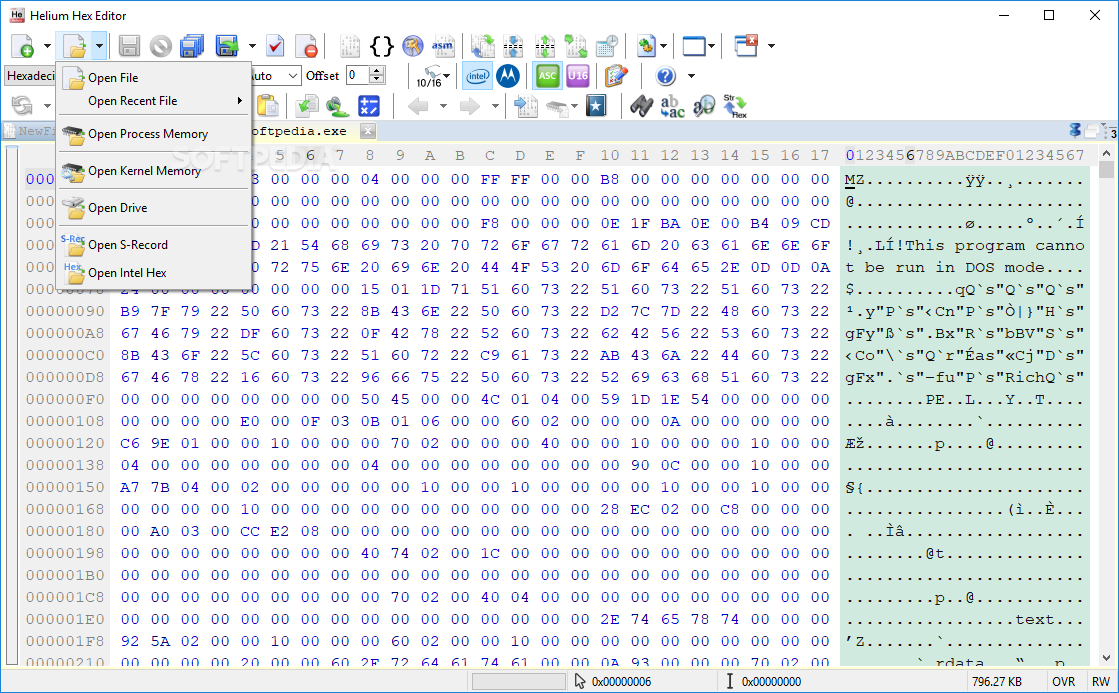This screenshot has height=693, width=1119.
Task: Select Open Intel Hex menu item
Action: (153, 273)
